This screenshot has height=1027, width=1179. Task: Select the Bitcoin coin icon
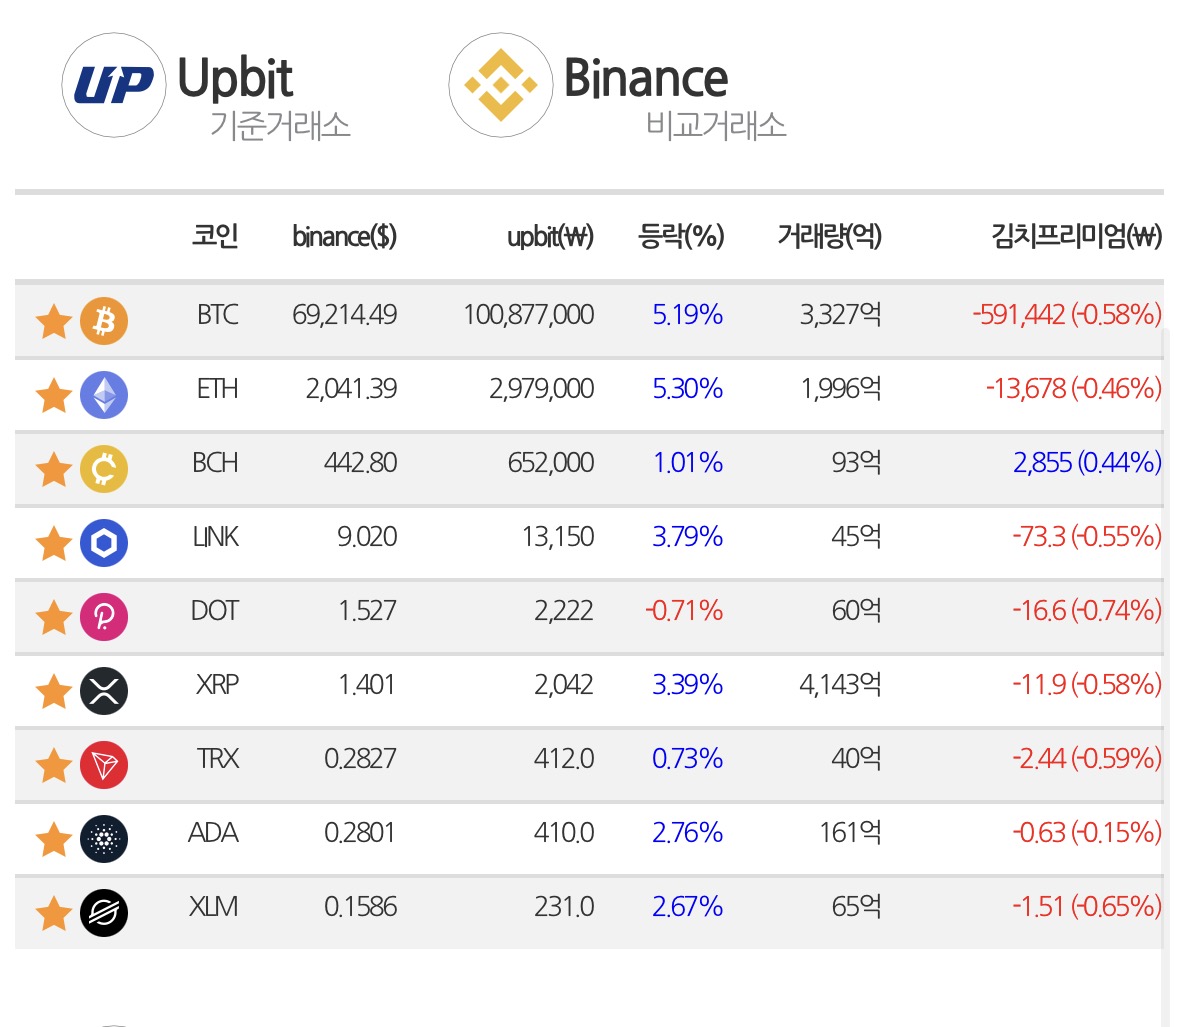point(104,321)
